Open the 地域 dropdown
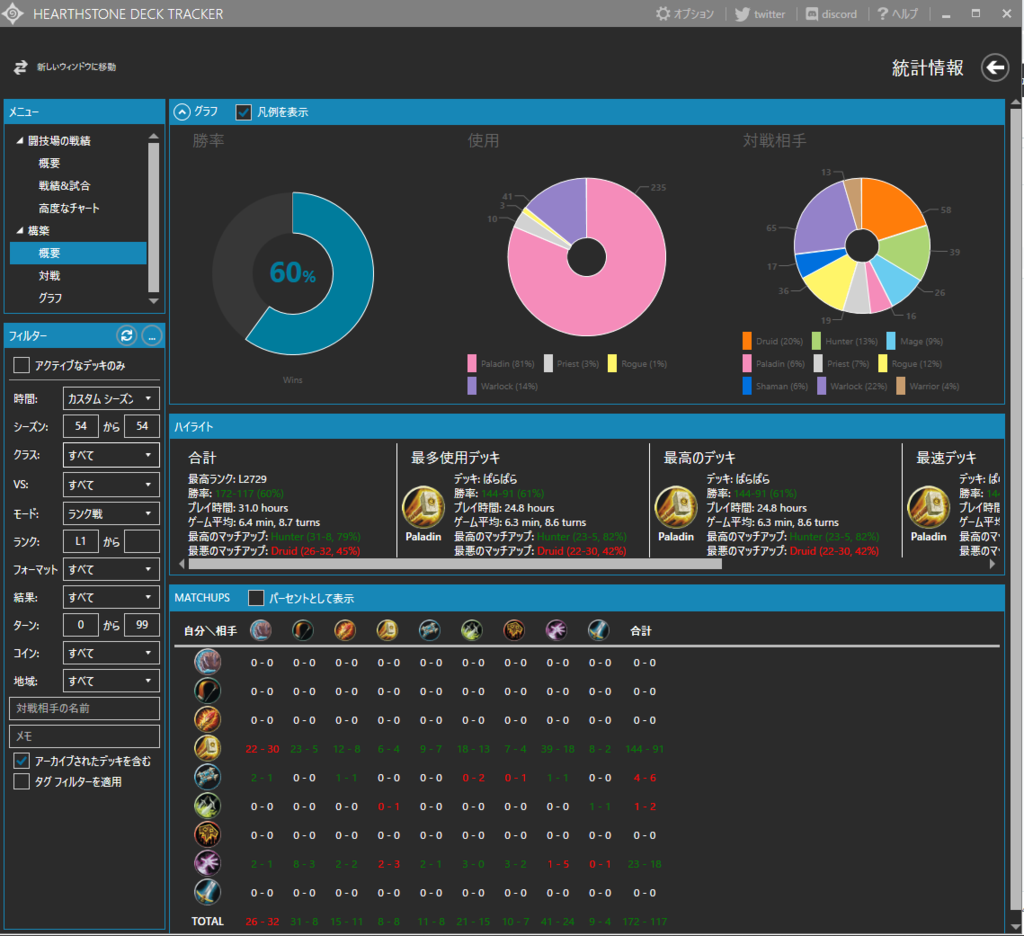This screenshot has height=936, width=1024. 111,681
